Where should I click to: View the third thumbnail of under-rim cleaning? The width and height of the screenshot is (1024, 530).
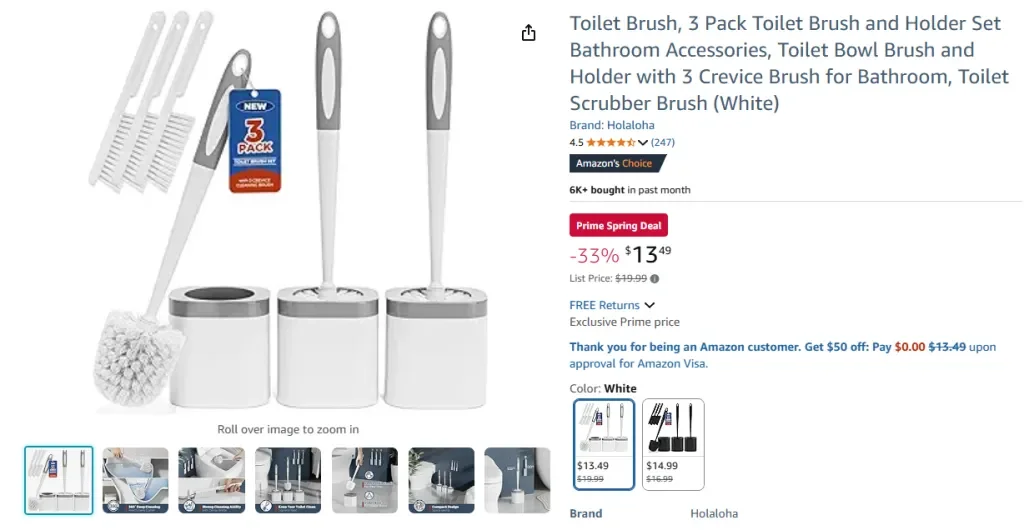tap(211, 480)
